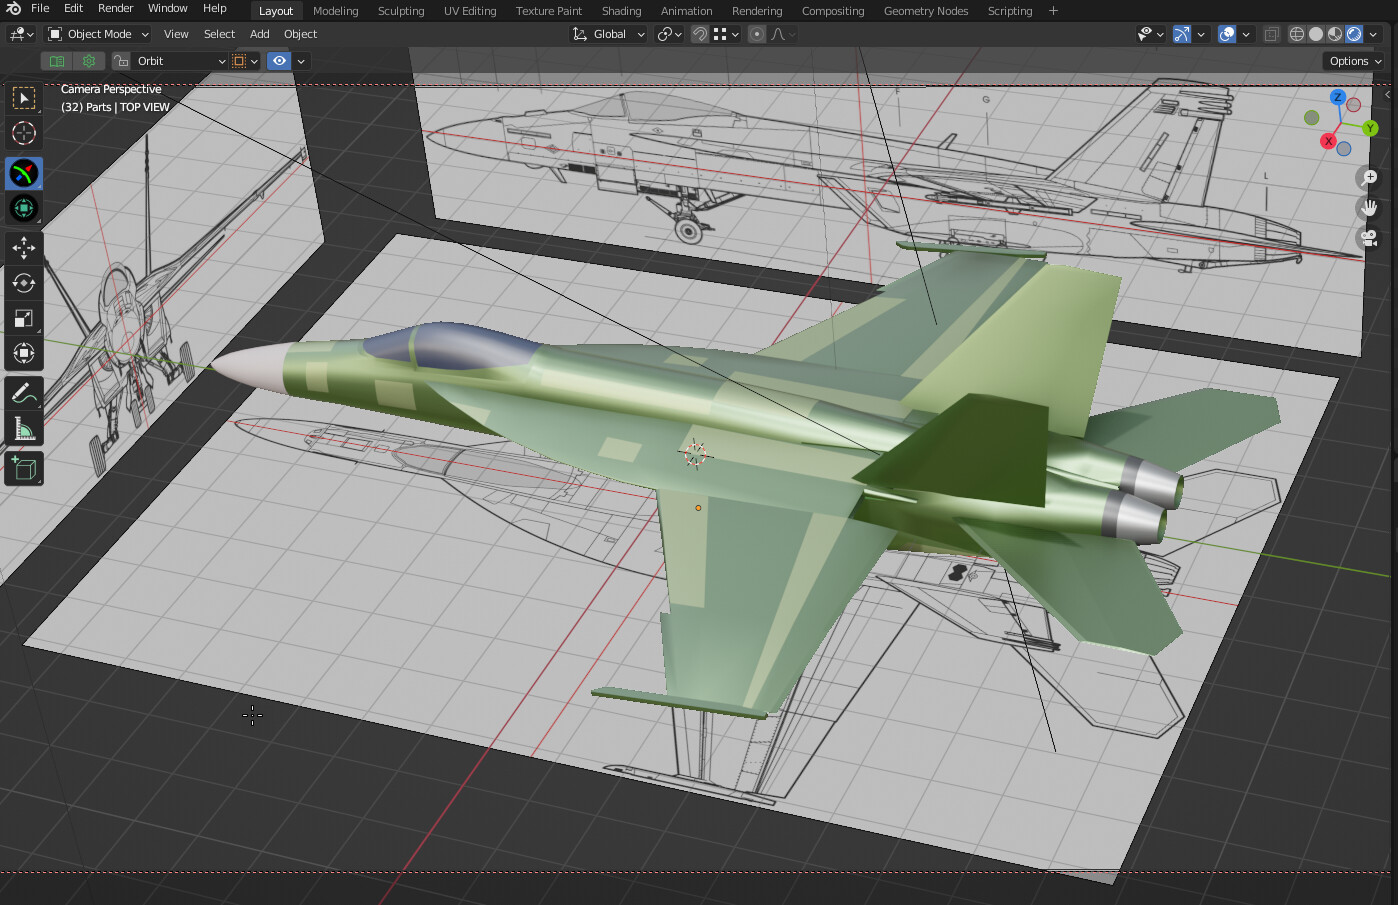
Task: Open the editor type dropdown
Action: [21, 34]
